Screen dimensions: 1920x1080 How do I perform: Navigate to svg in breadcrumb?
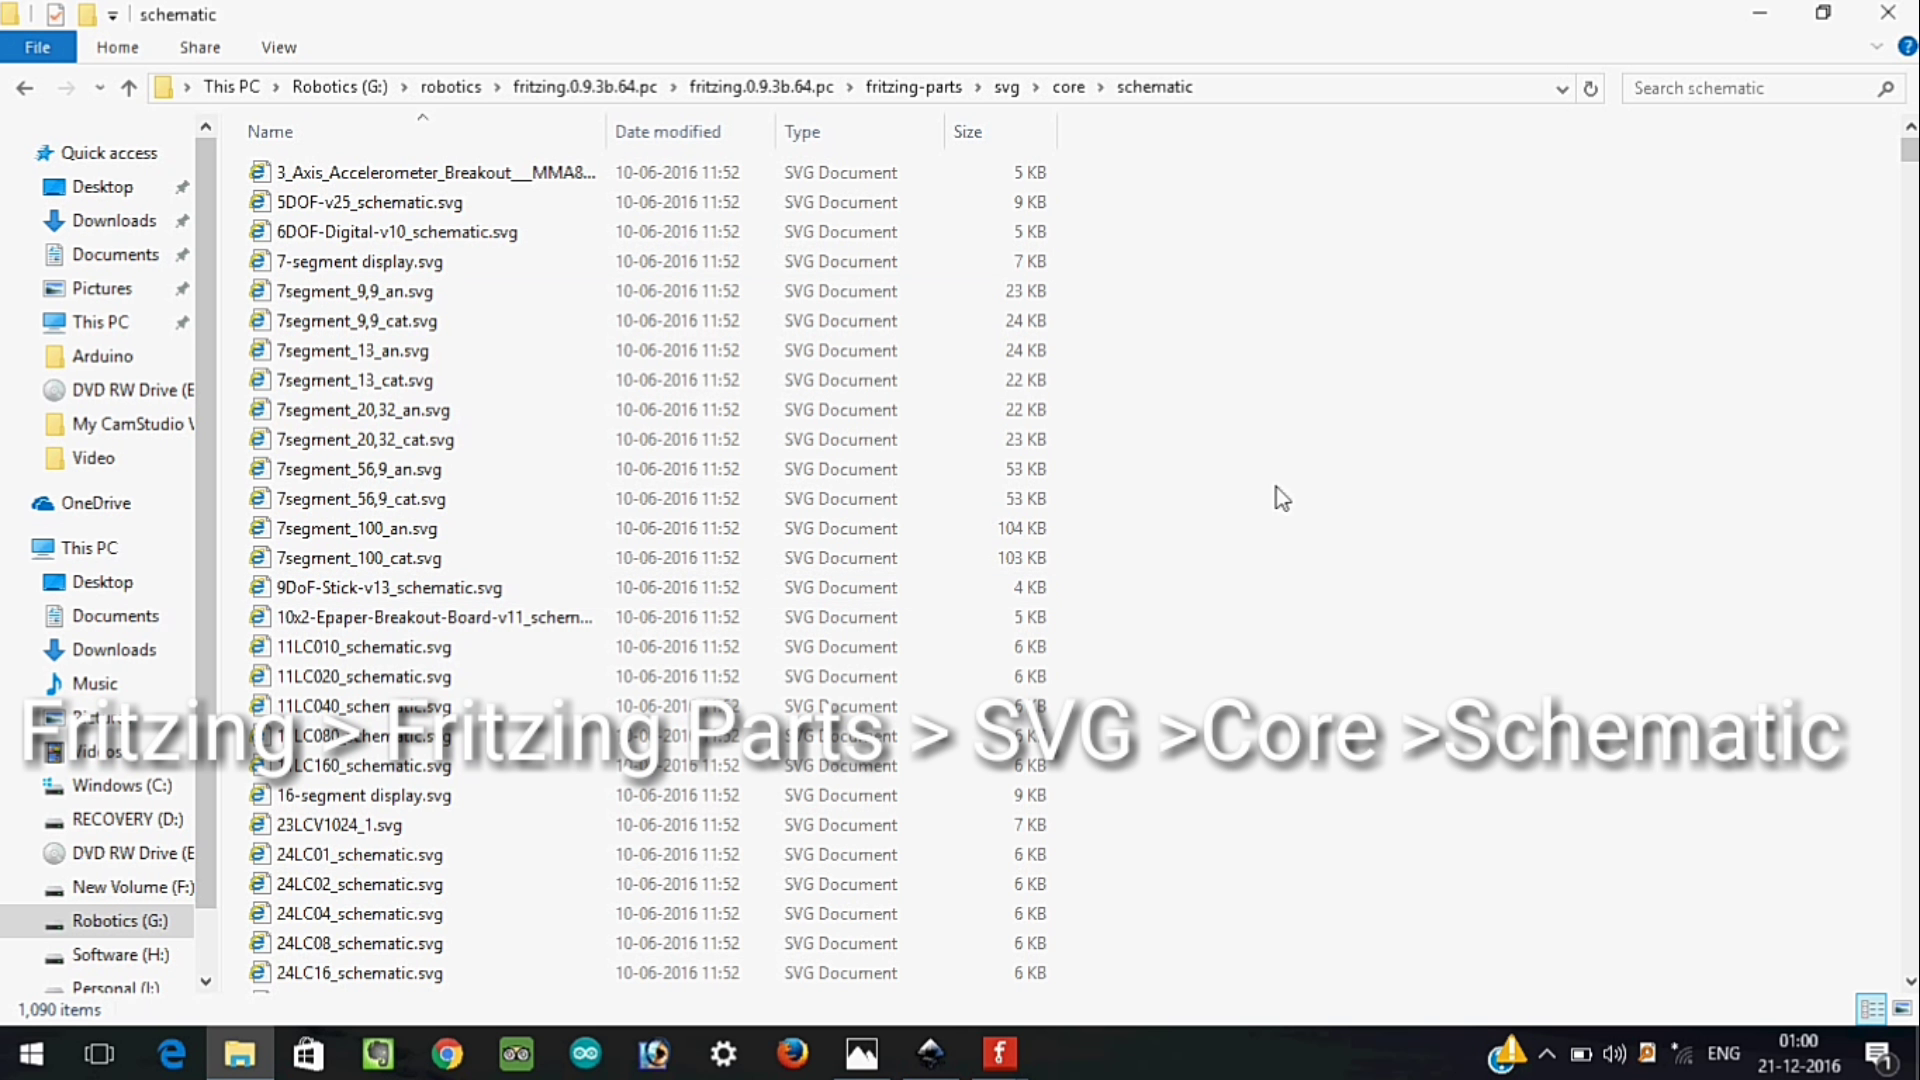click(1006, 87)
